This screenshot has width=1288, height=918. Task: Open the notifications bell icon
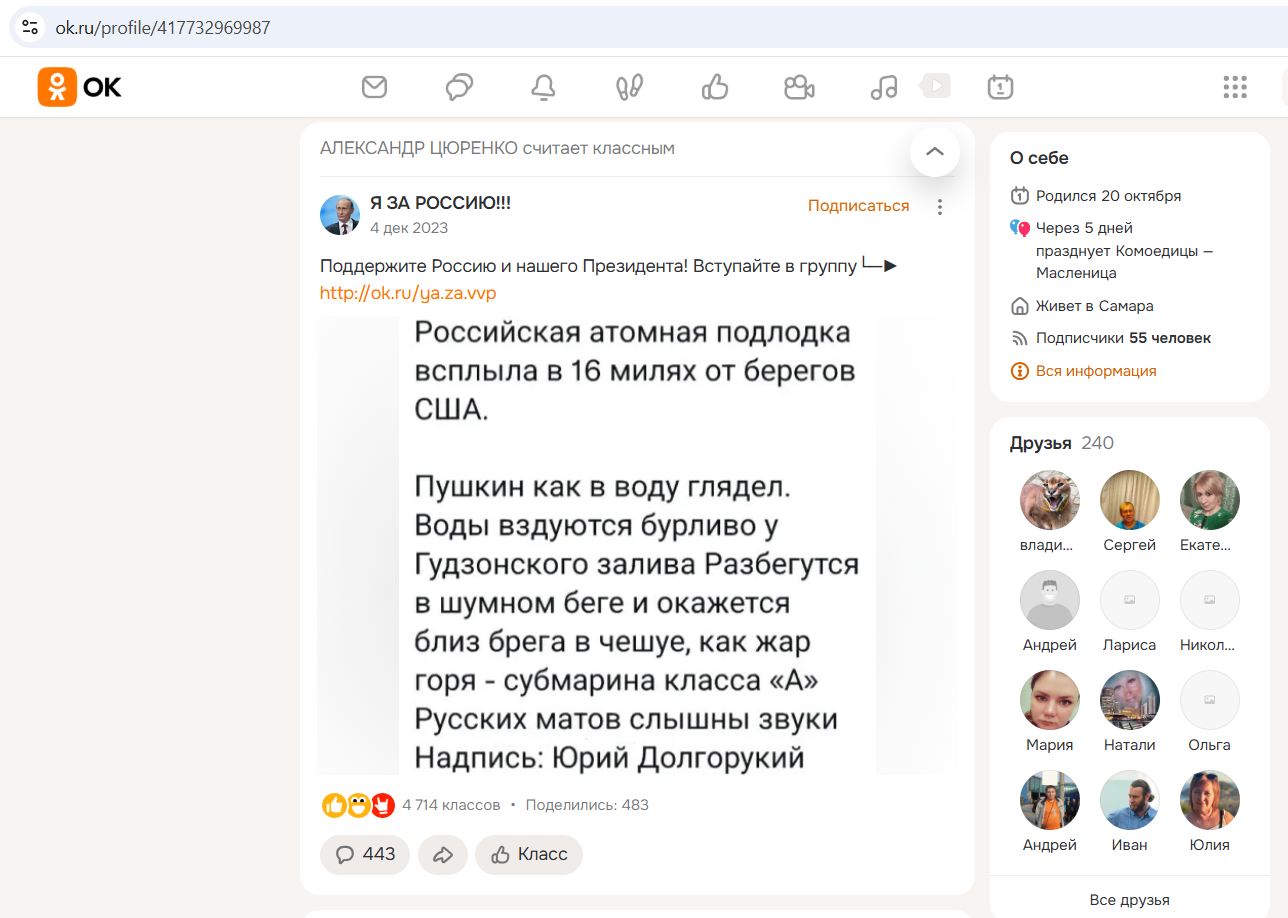(x=542, y=87)
